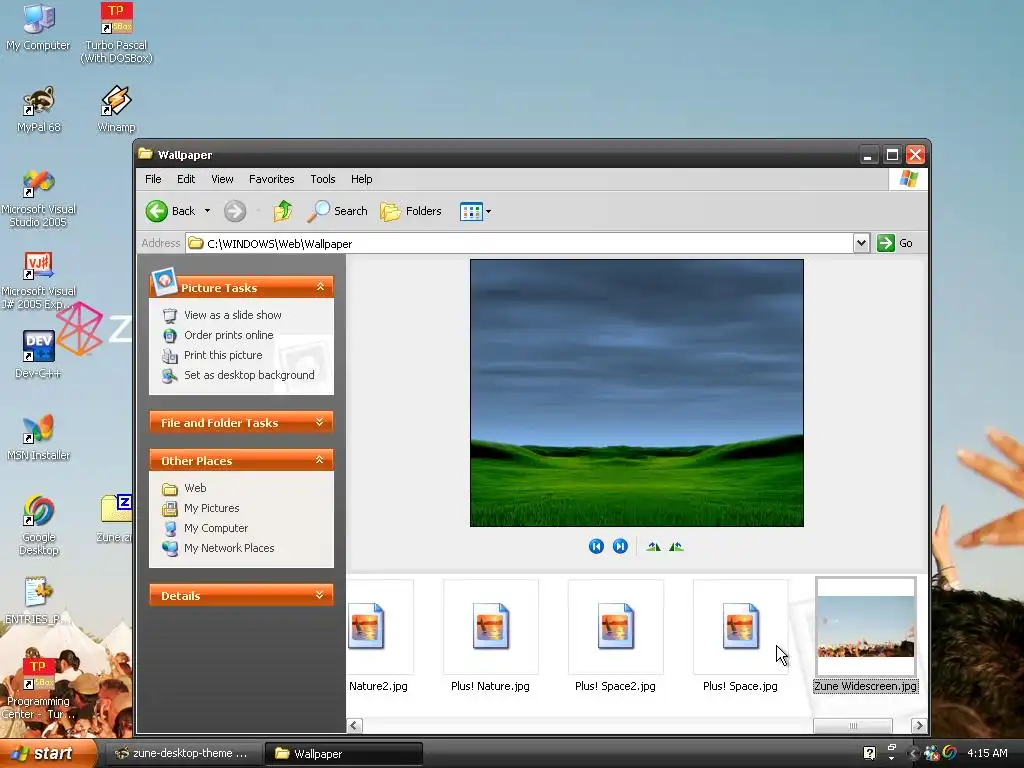Select the MSN Installer desktop icon
1024x768 pixels.
[x=39, y=438]
